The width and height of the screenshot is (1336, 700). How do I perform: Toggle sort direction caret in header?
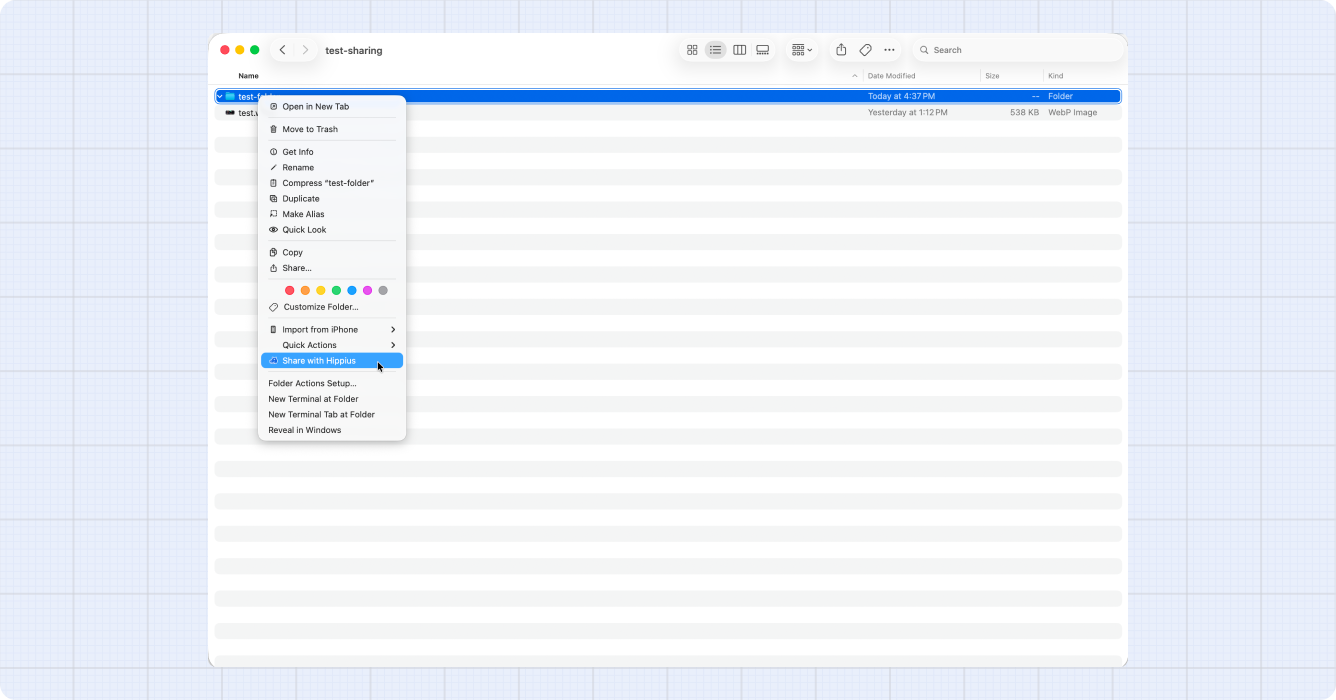click(x=855, y=76)
